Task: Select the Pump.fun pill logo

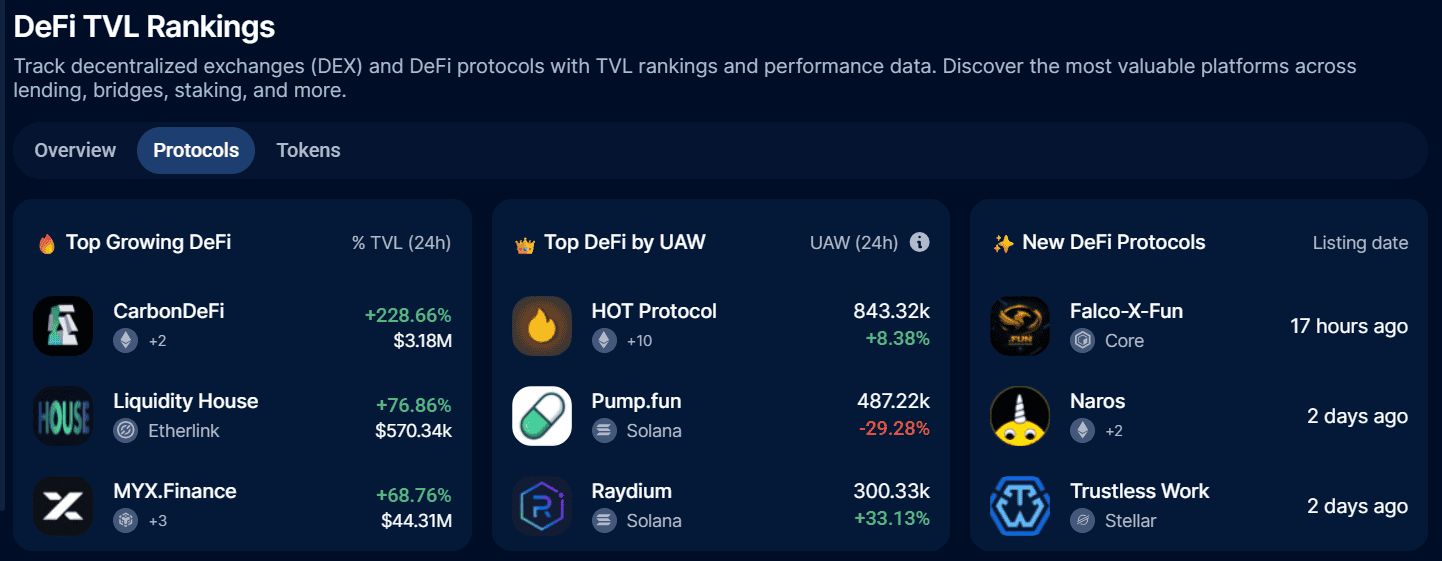Action: [542, 416]
